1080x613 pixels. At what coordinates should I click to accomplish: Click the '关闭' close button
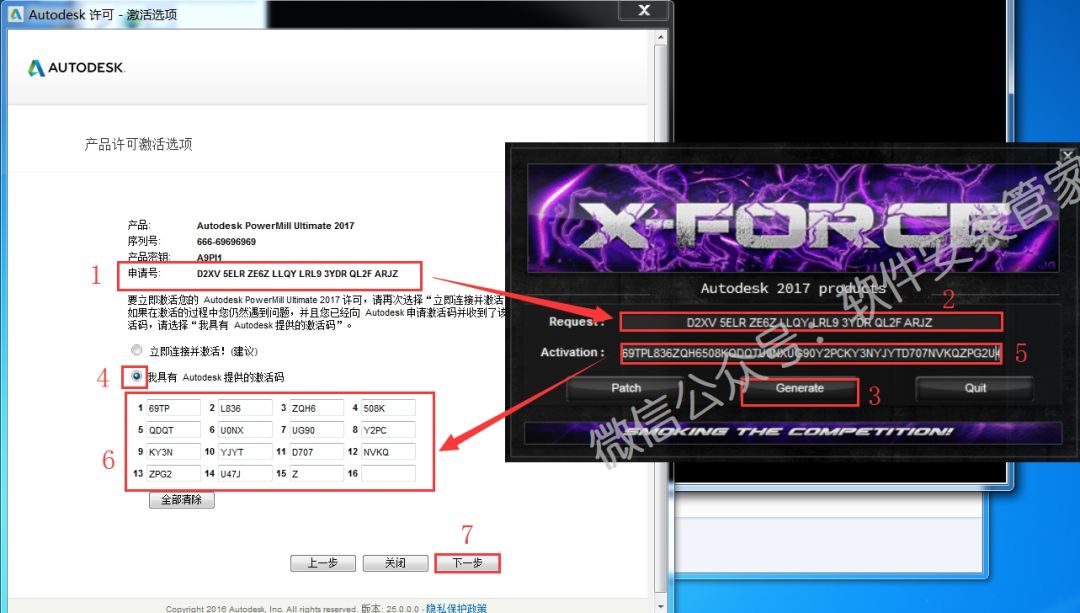click(x=395, y=563)
